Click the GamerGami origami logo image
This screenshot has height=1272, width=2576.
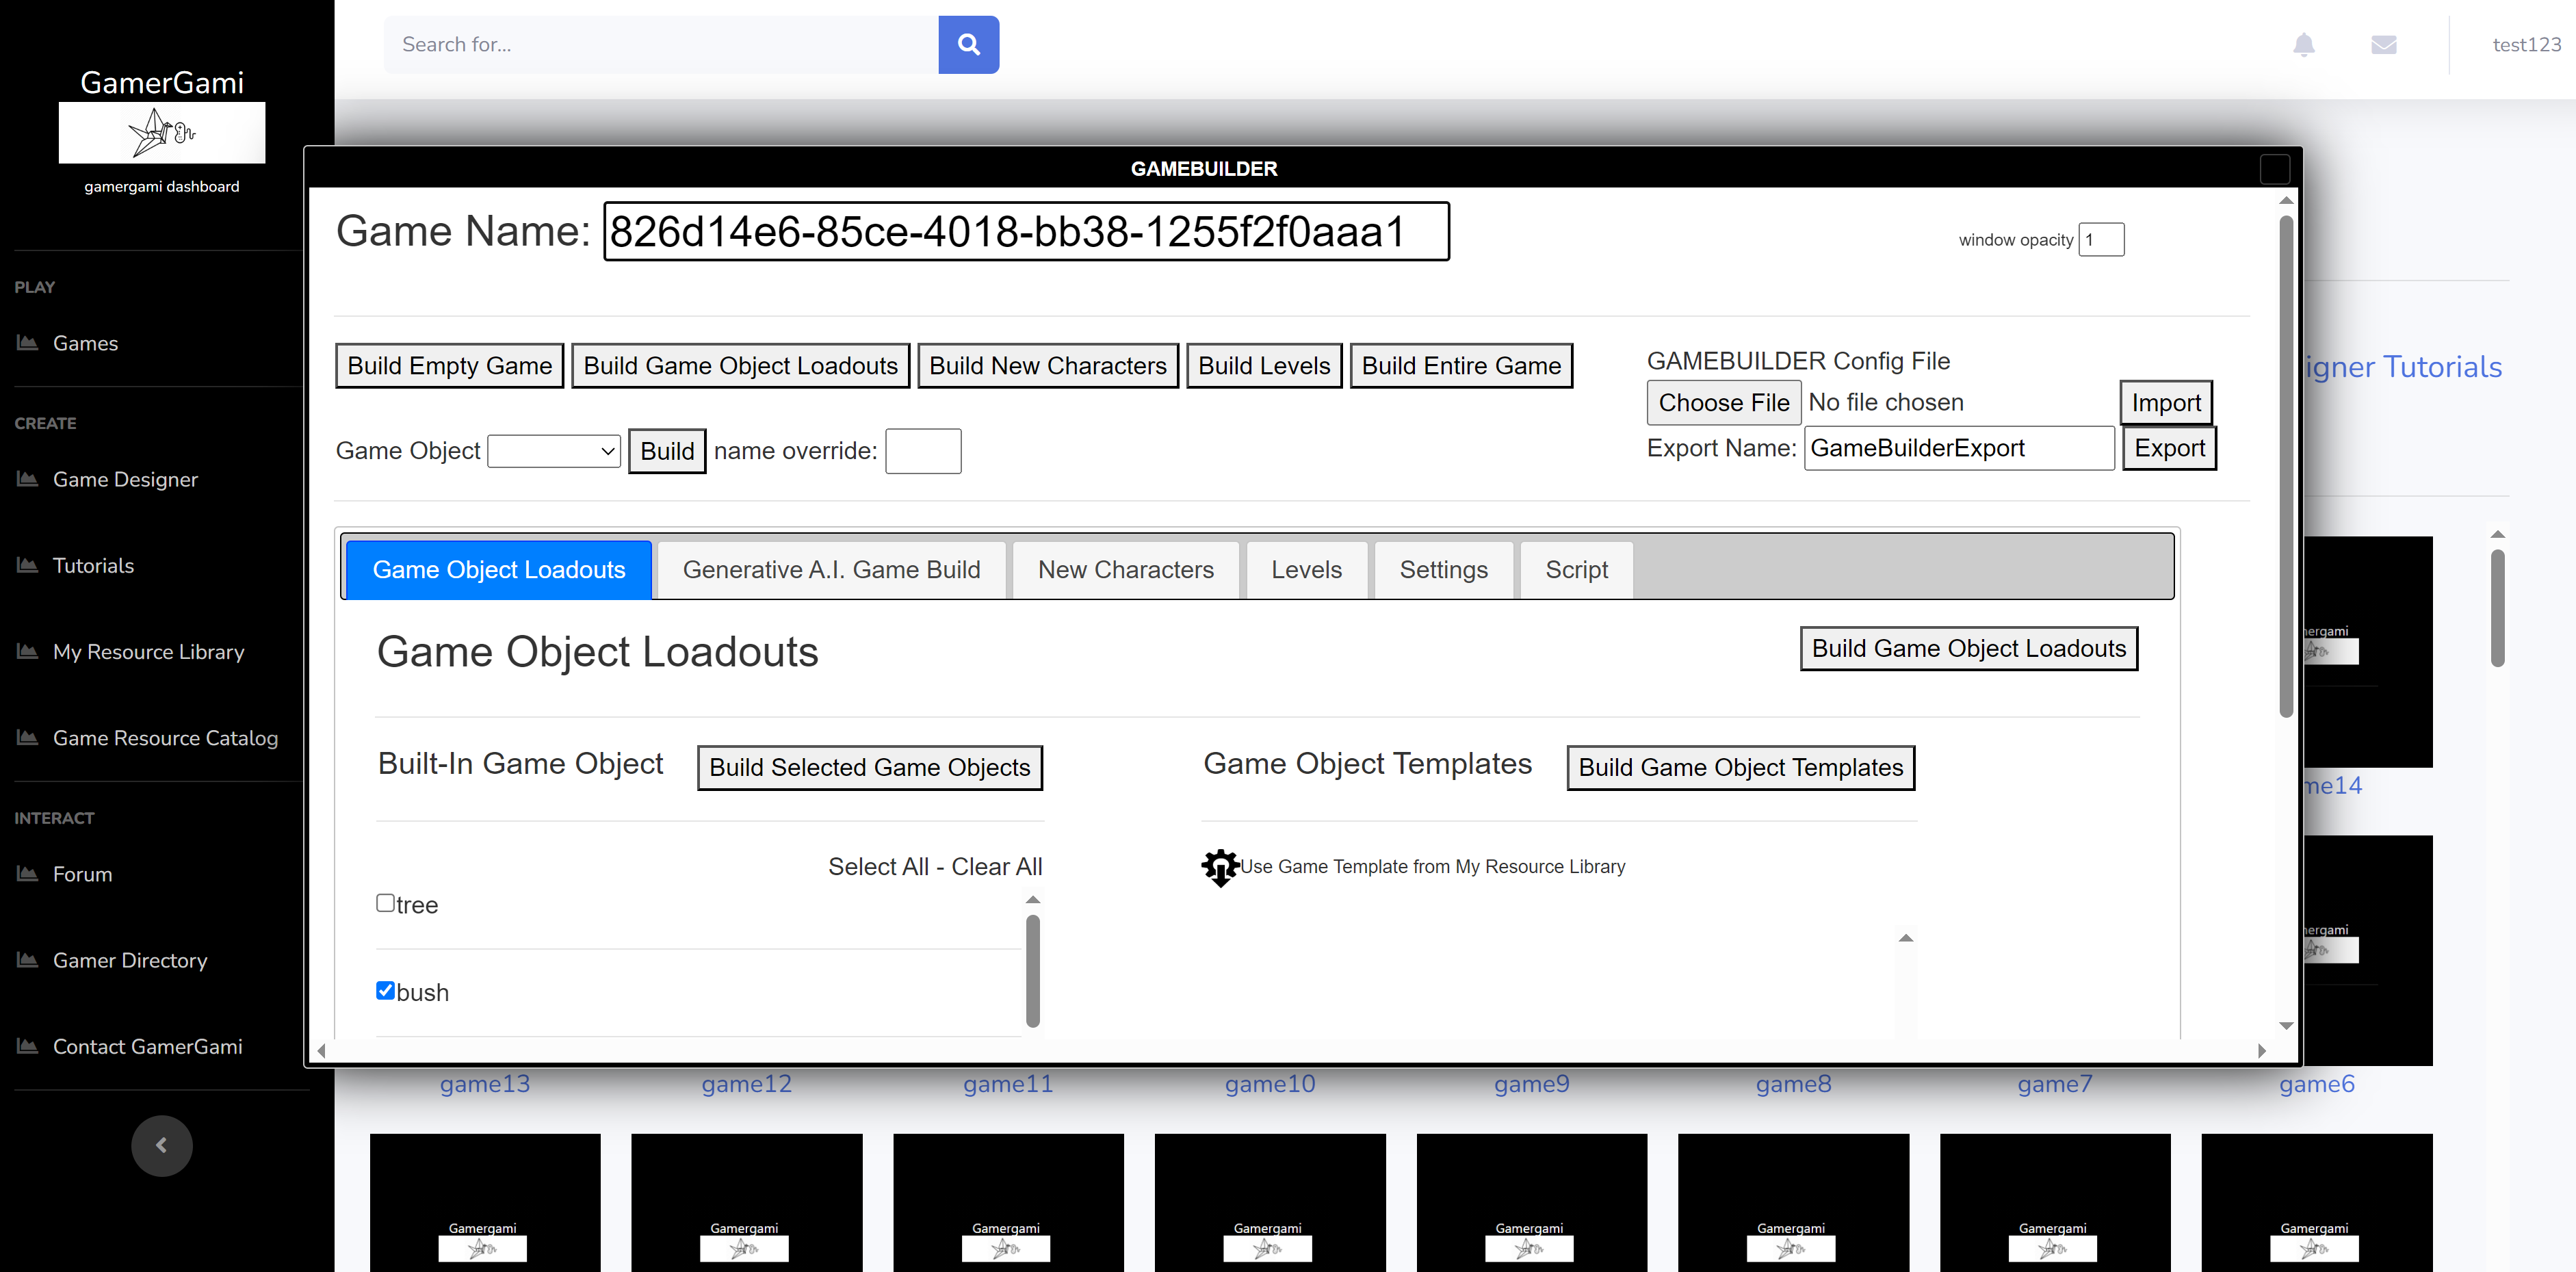tap(161, 132)
